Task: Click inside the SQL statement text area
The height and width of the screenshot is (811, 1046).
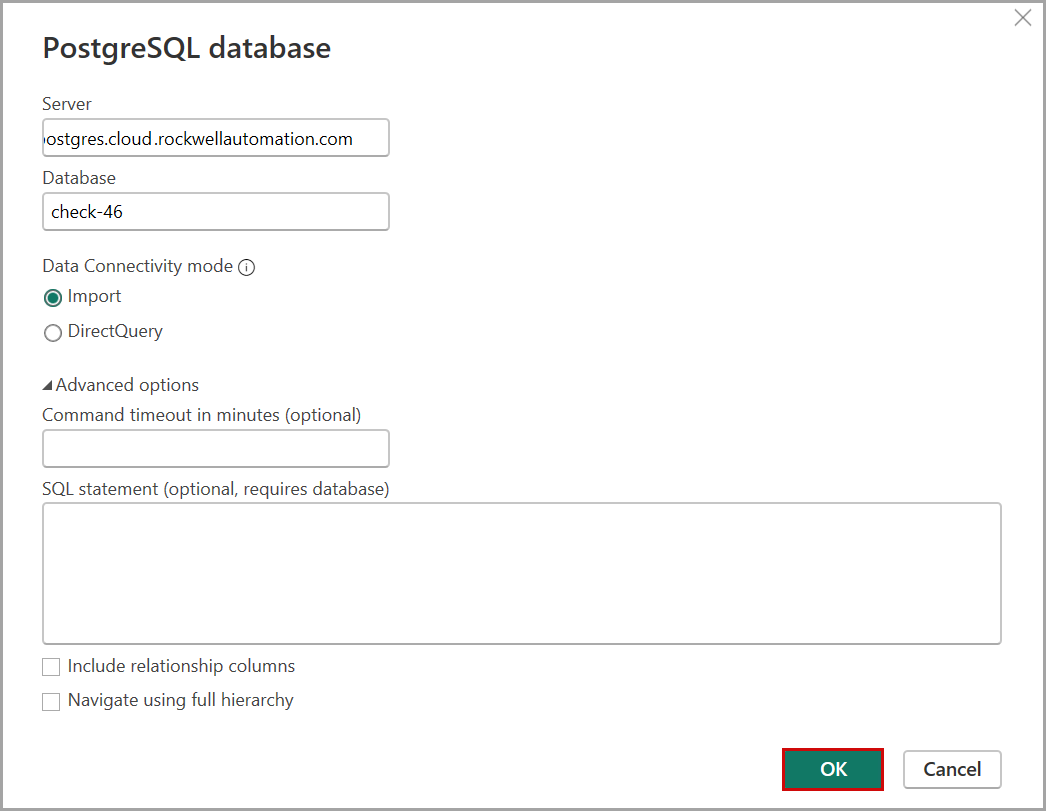Action: point(521,573)
